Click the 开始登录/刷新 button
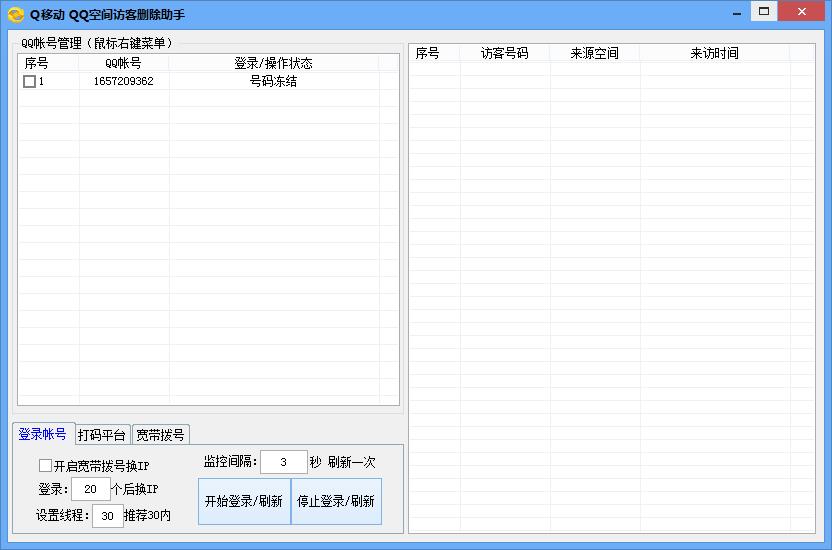The height and width of the screenshot is (550, 832). pyautogui.click(x=244, y=501)
